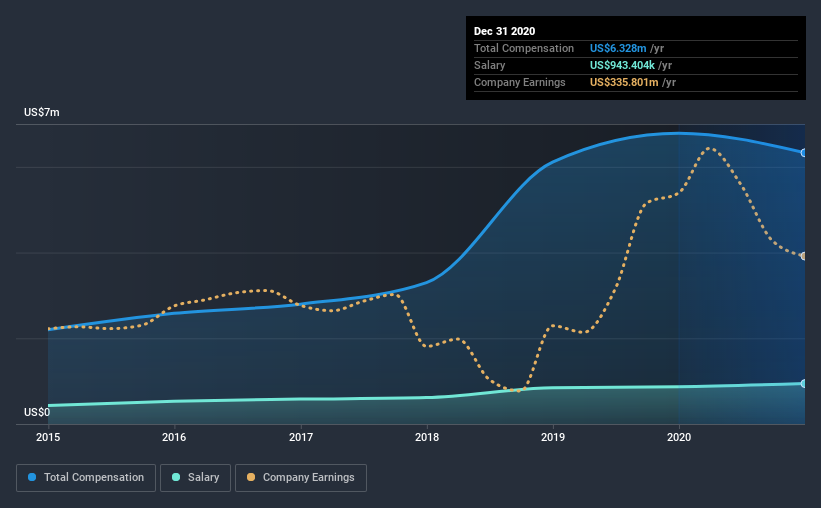Click the Dec 31 2020 tooltip heading
The width and height of the screenshot is (821, 508).
504,31
